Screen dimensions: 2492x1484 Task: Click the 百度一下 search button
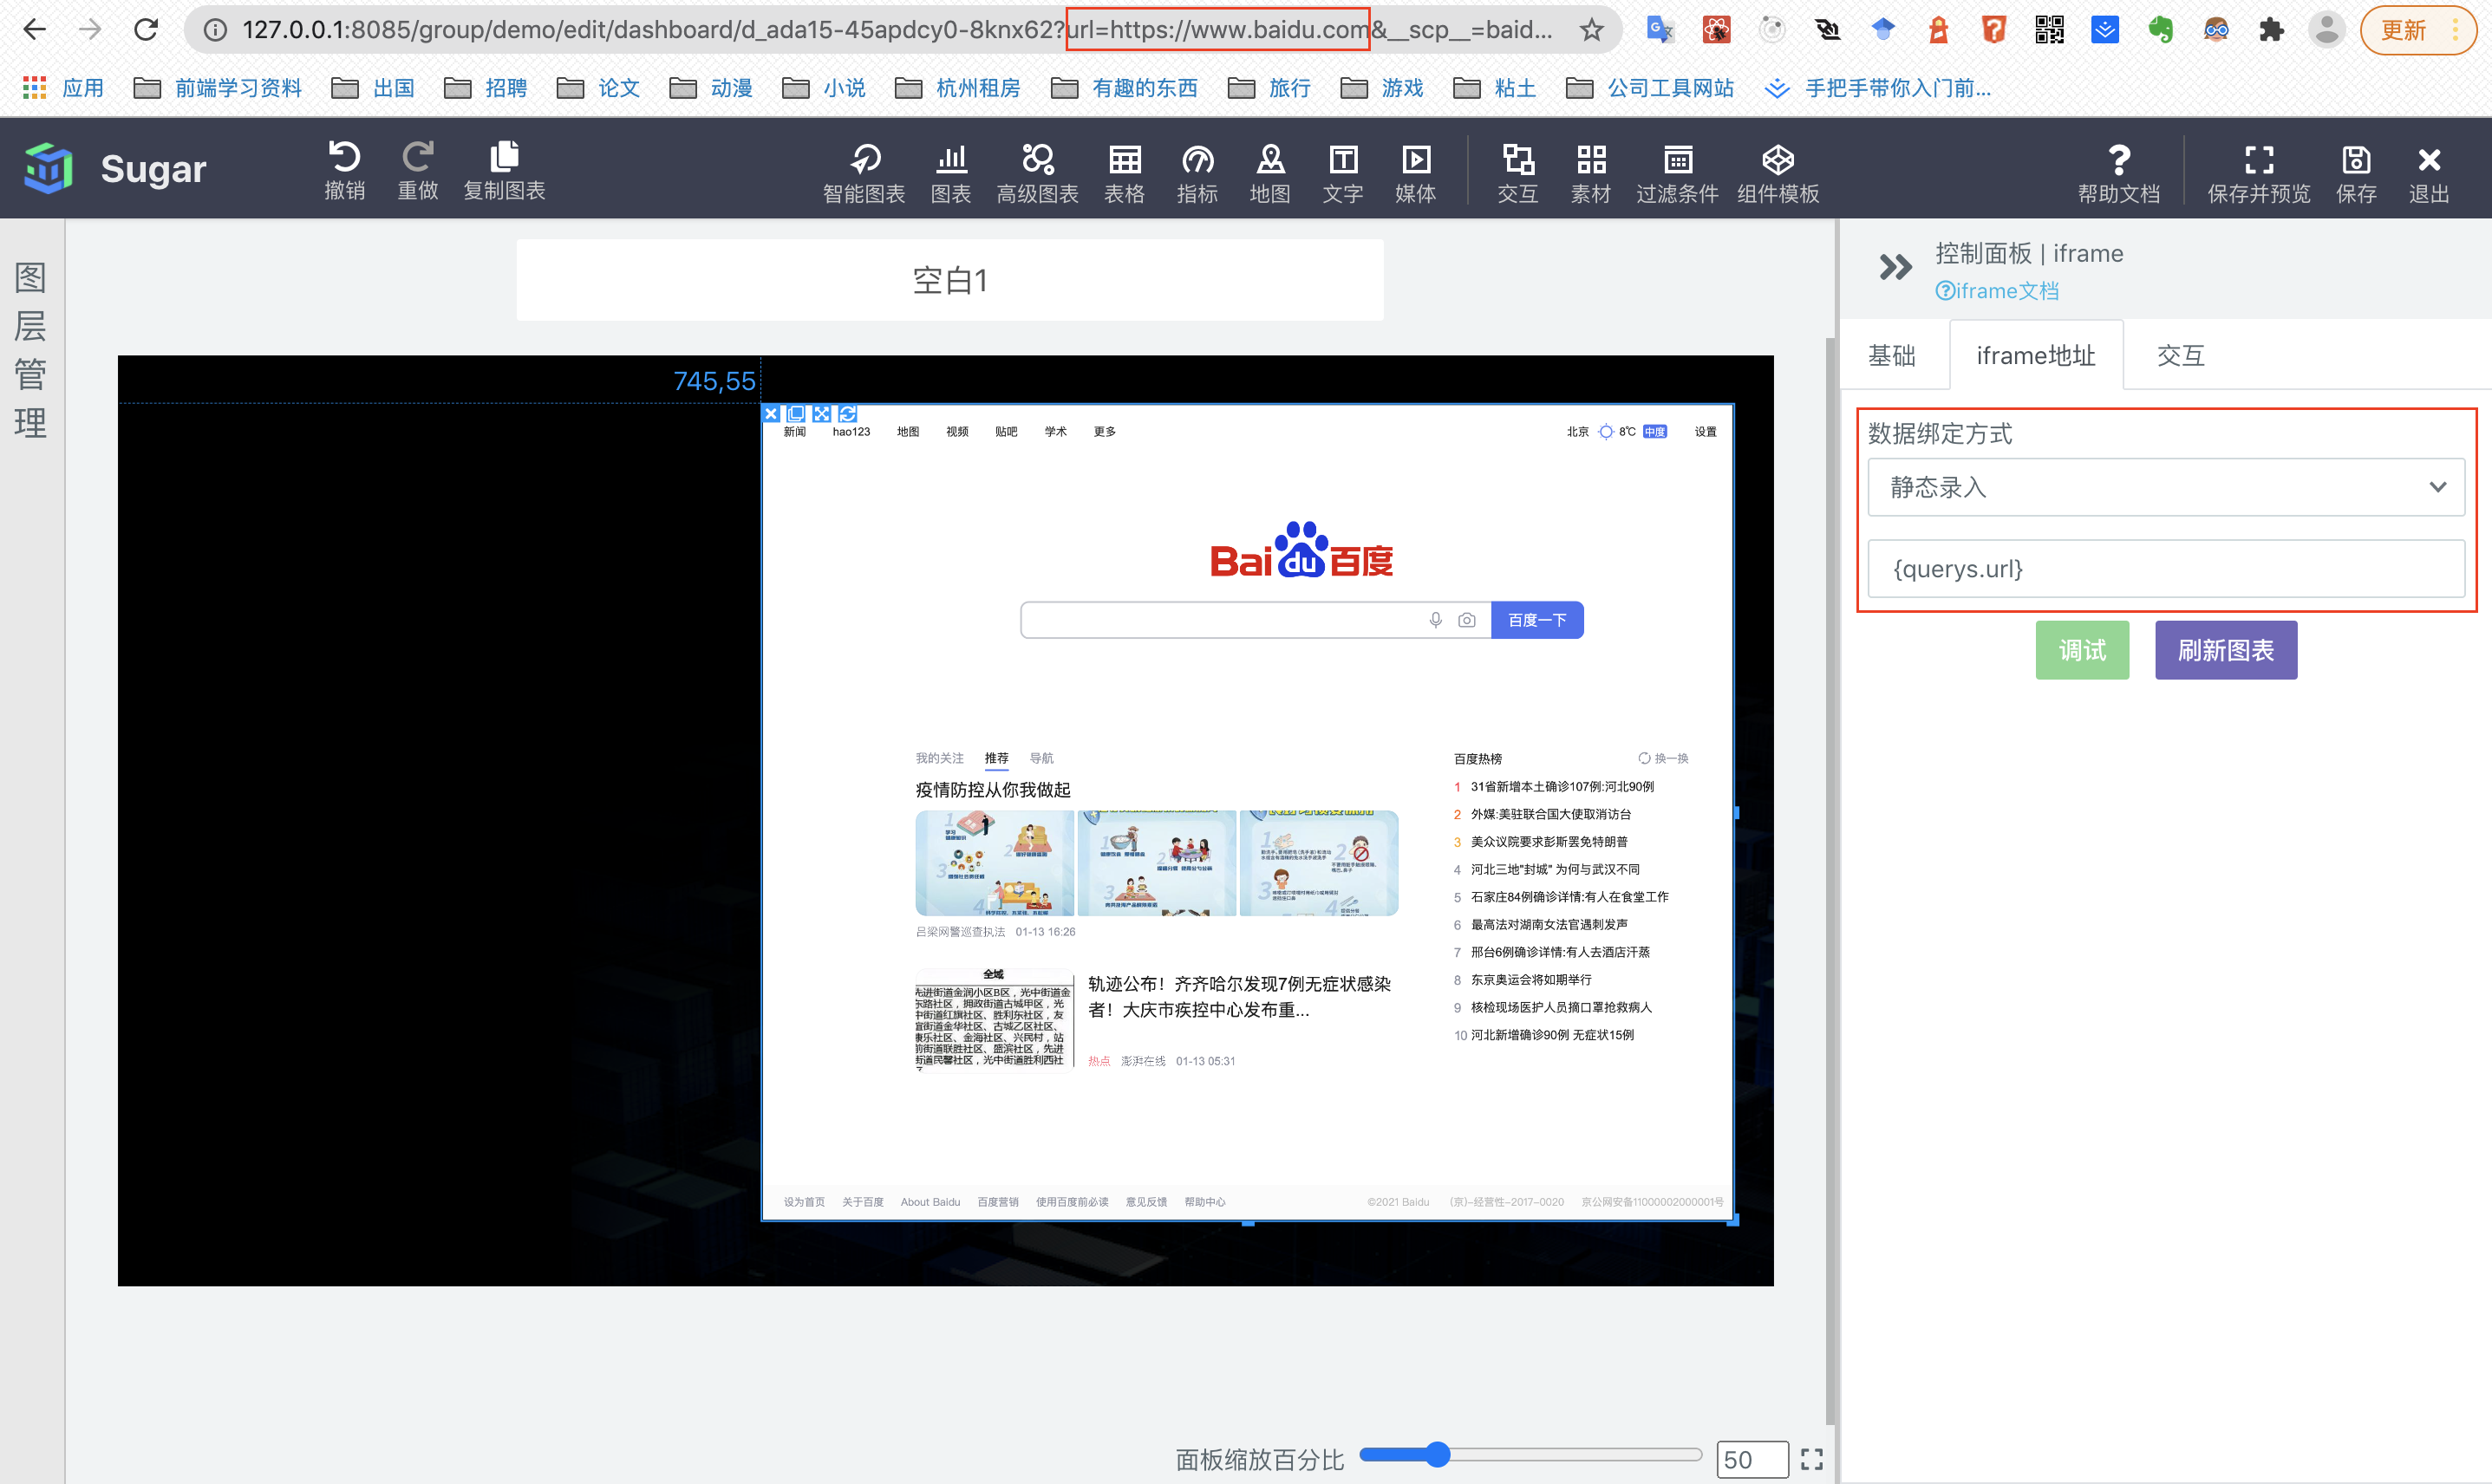pos(1537,620)
